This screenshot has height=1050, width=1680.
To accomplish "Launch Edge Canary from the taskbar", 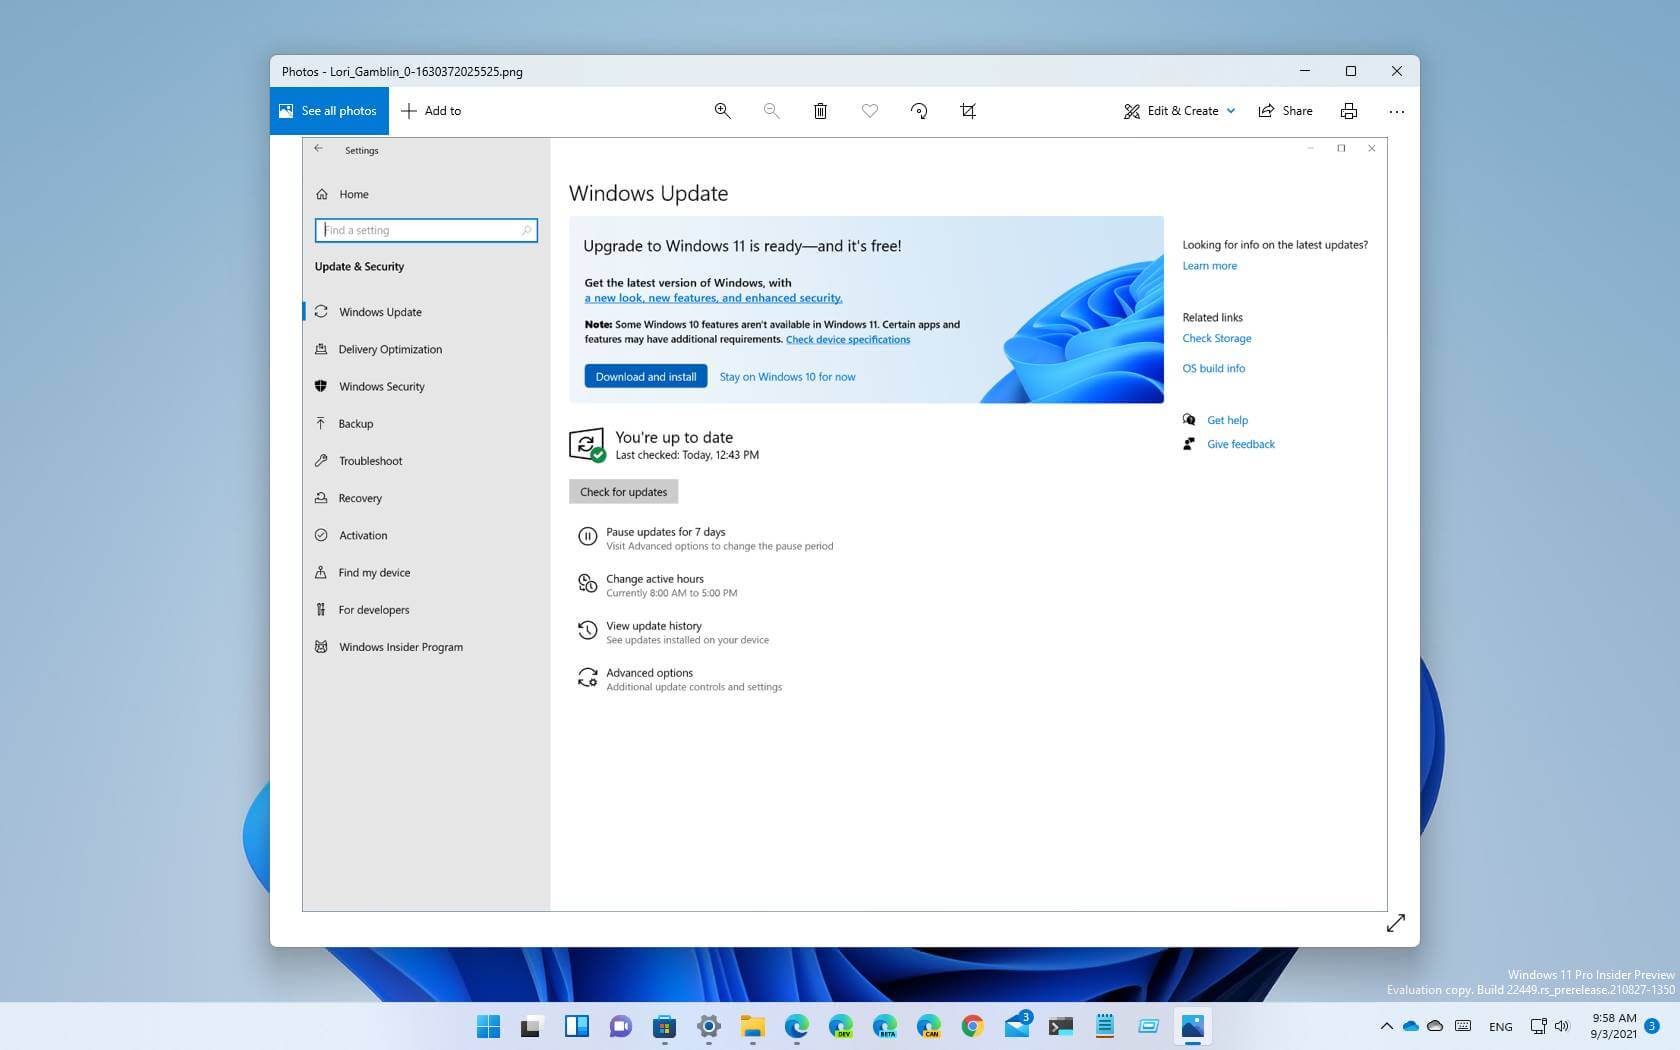I will (x=928, y=1026).
